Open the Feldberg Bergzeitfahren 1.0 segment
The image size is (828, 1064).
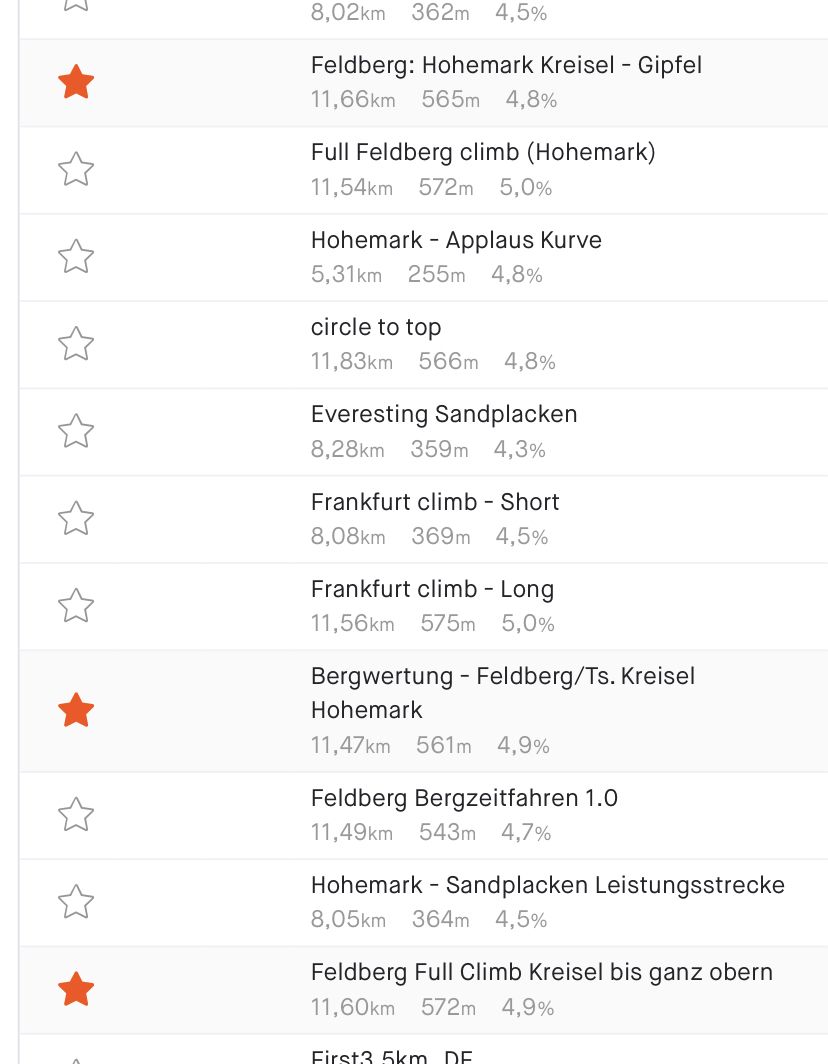coord(464,798)
